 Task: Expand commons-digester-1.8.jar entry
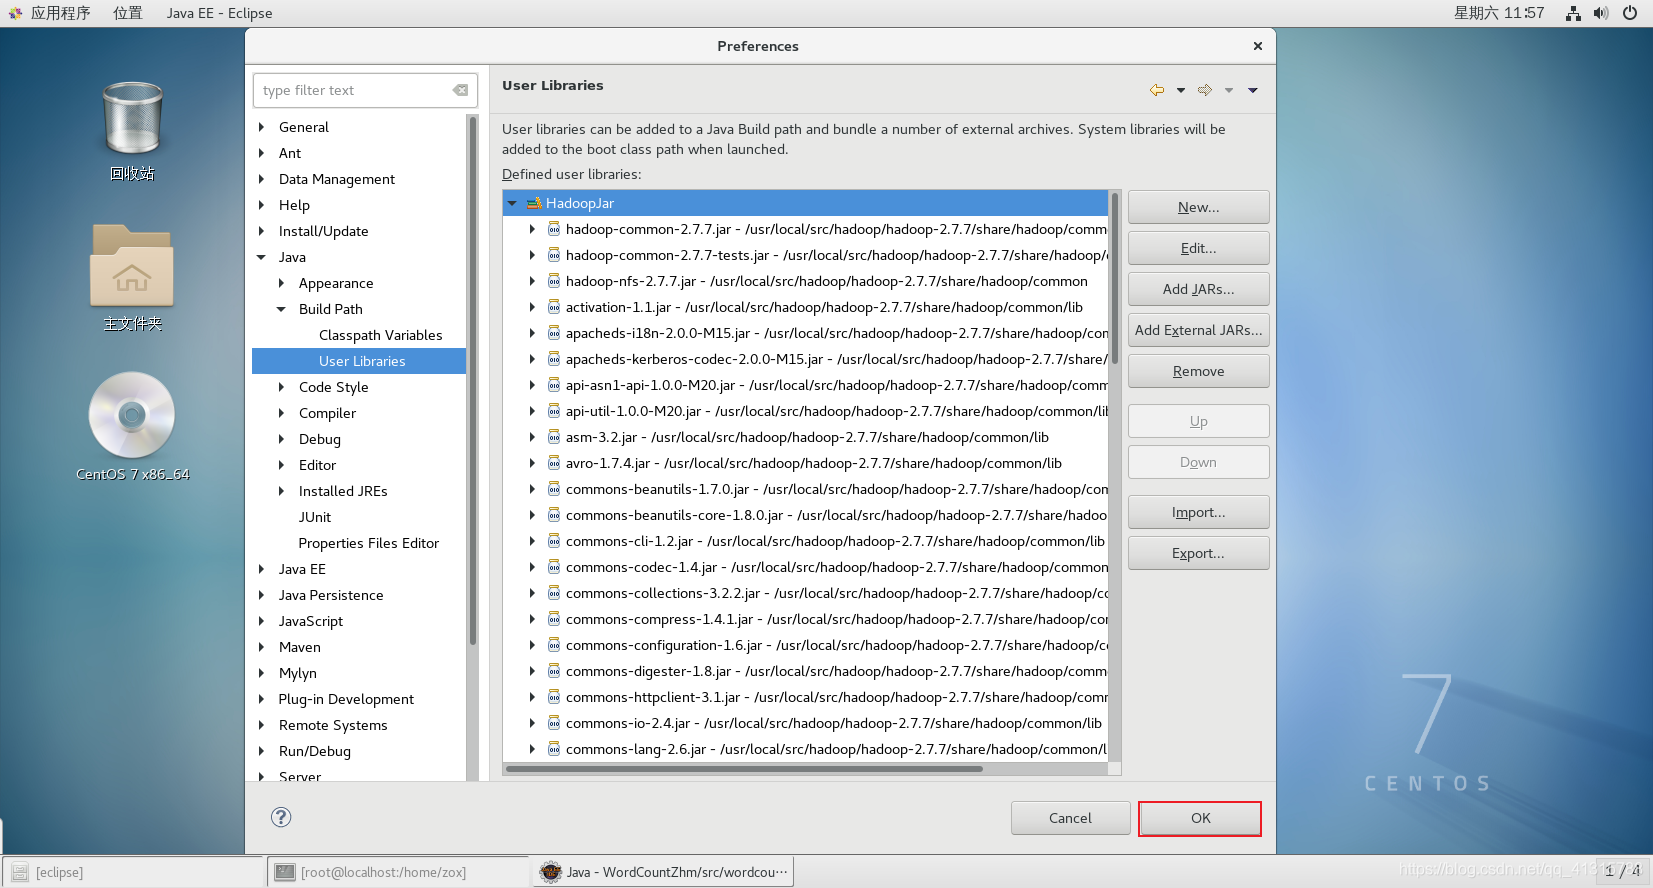(x=532, y=671)
